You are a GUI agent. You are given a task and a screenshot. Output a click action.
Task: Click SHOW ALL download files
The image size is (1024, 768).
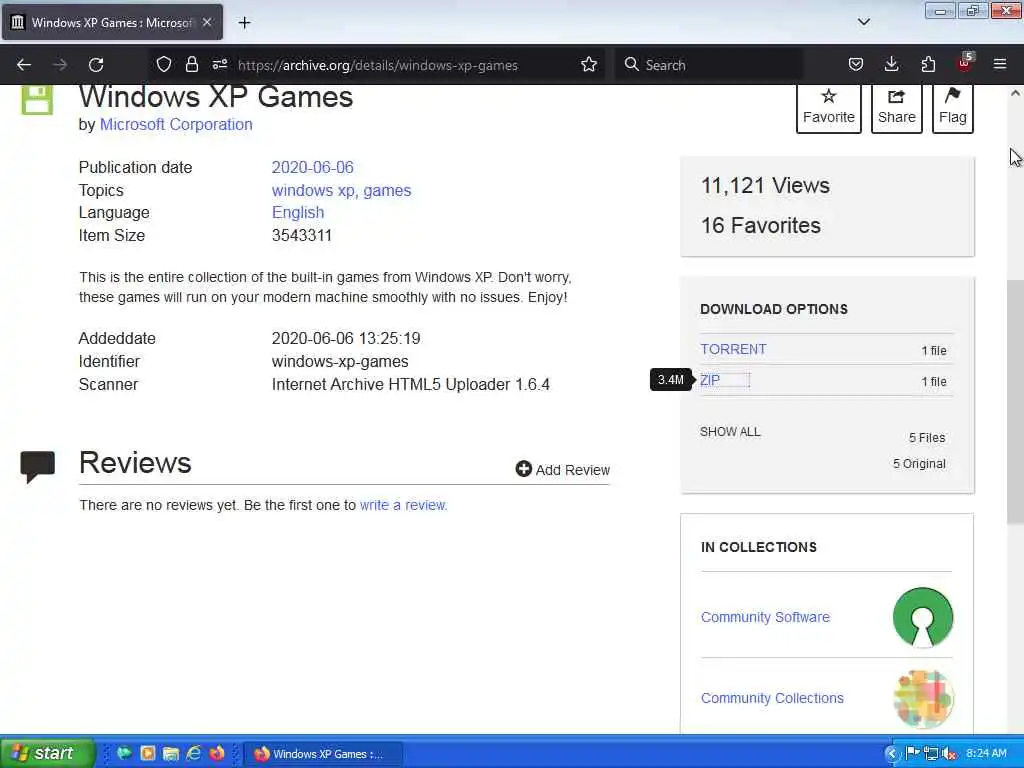[730, 432]
